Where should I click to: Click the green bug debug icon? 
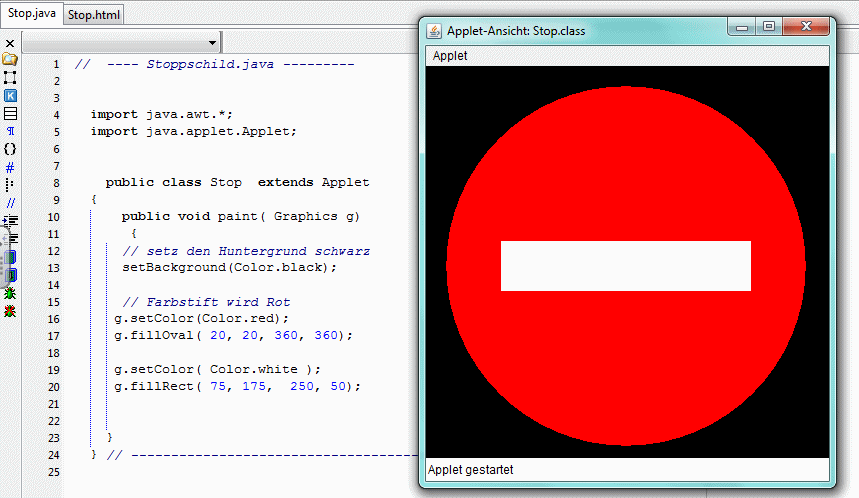click(x=10, y=293)
